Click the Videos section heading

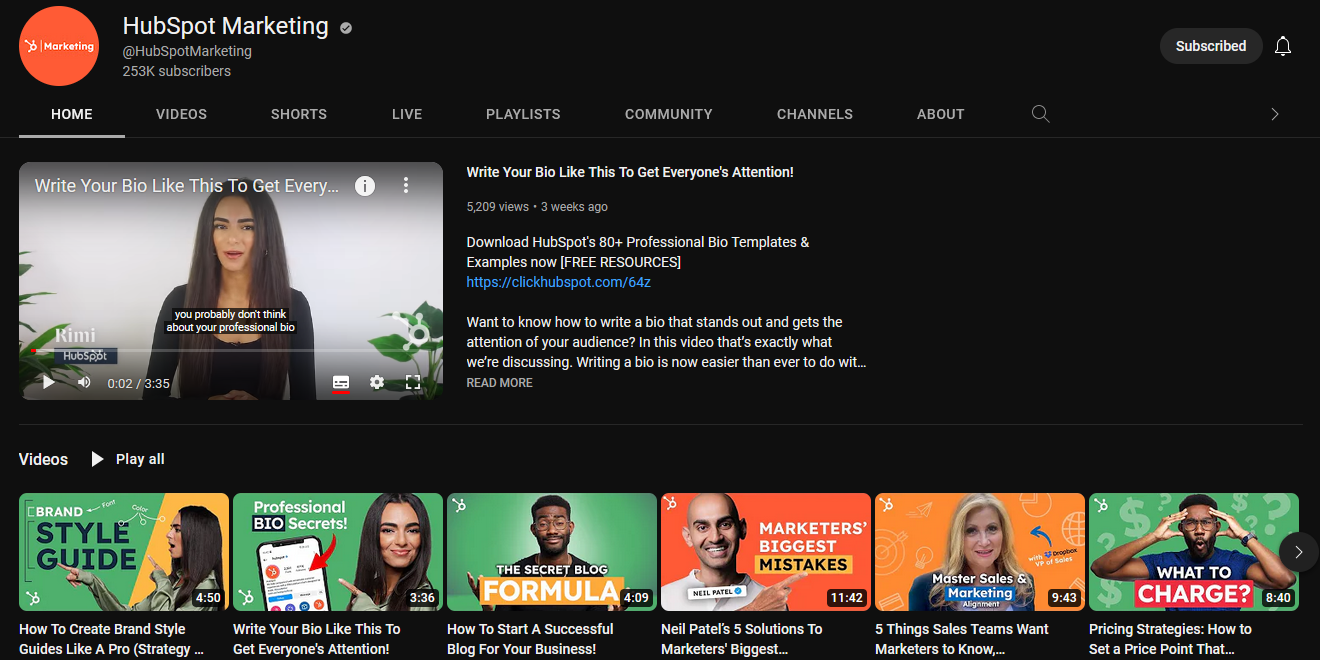tap(43, 459)
